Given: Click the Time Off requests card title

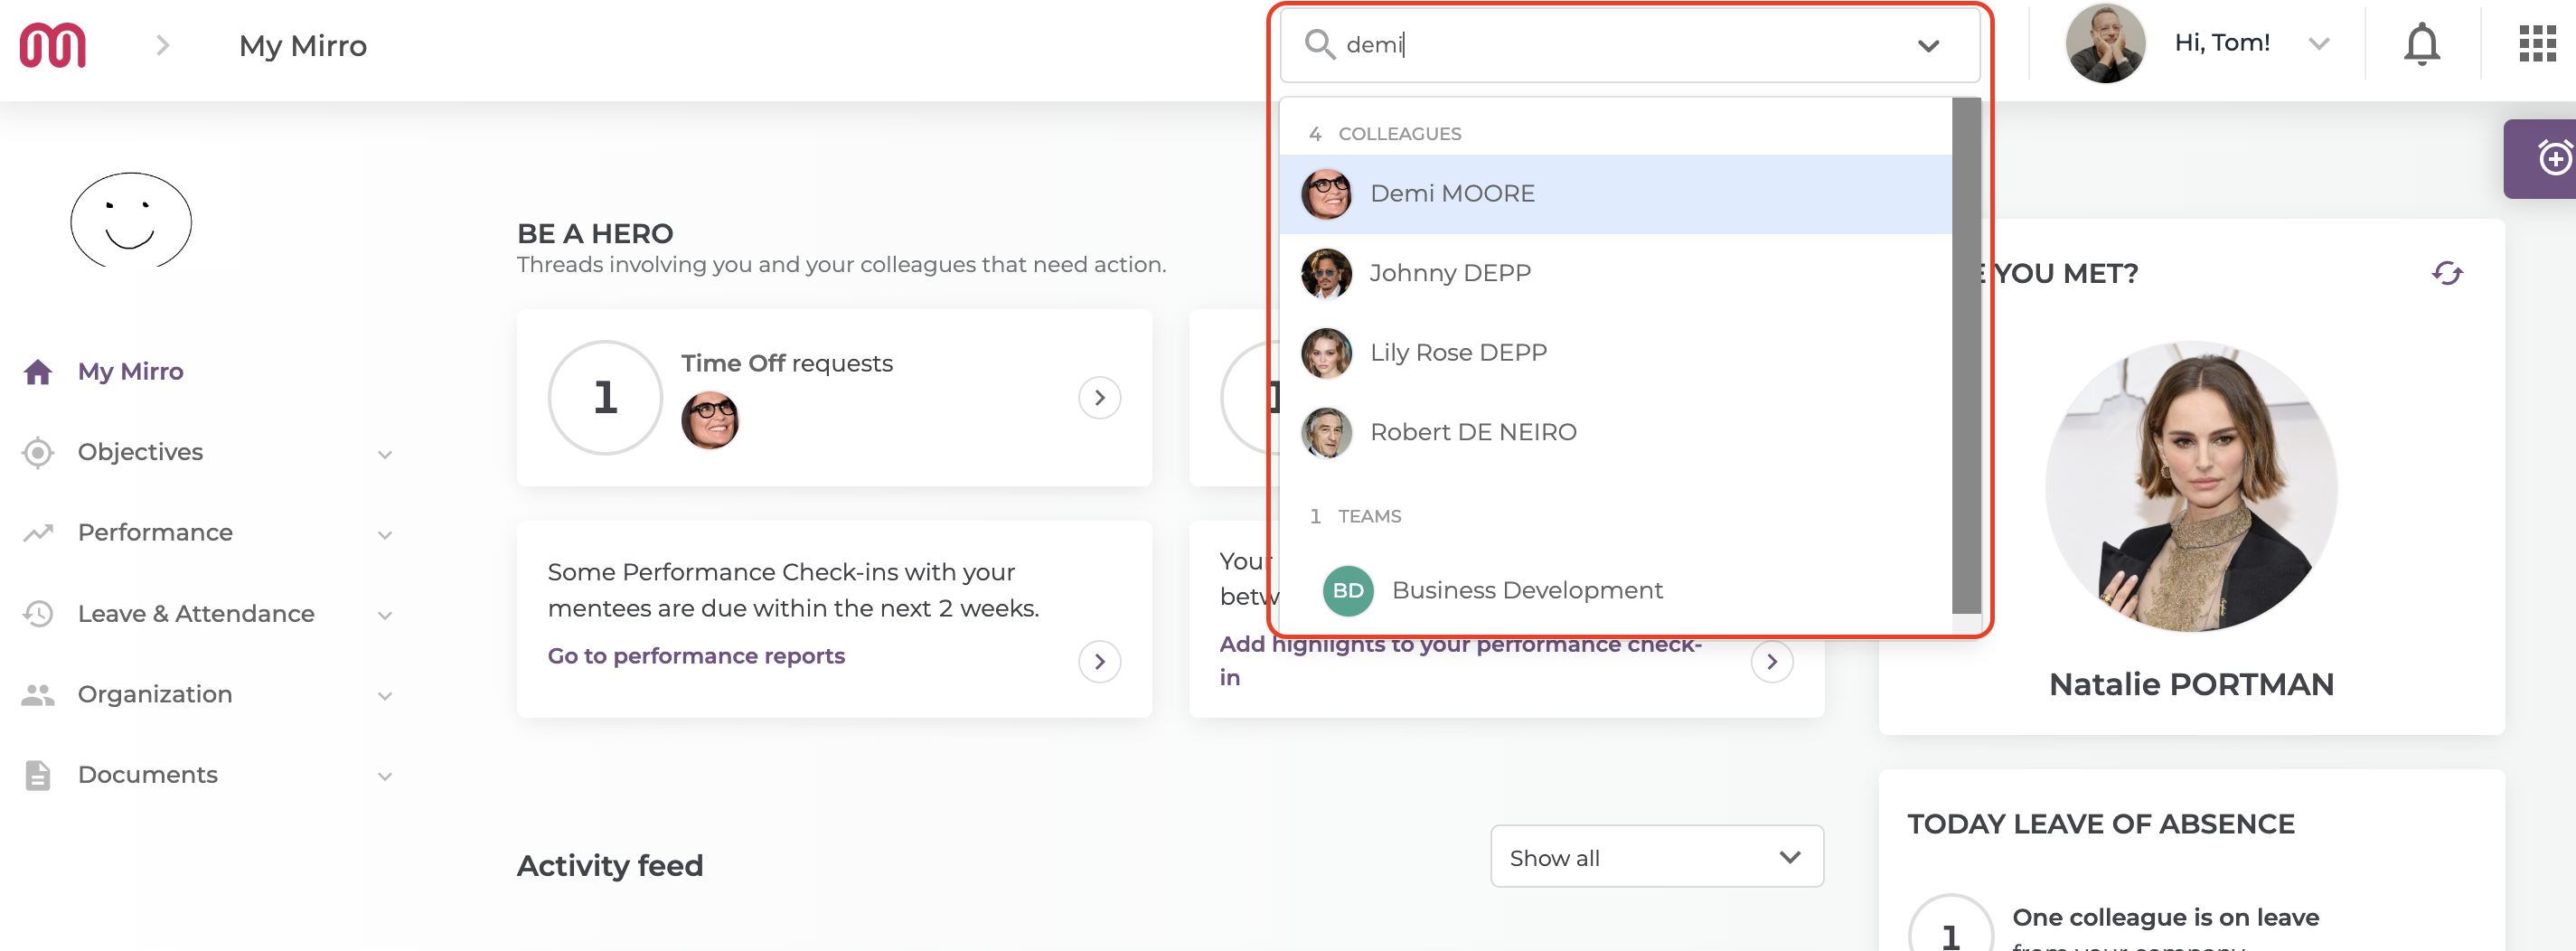Looking at the screenshot, I should point(787,364).
